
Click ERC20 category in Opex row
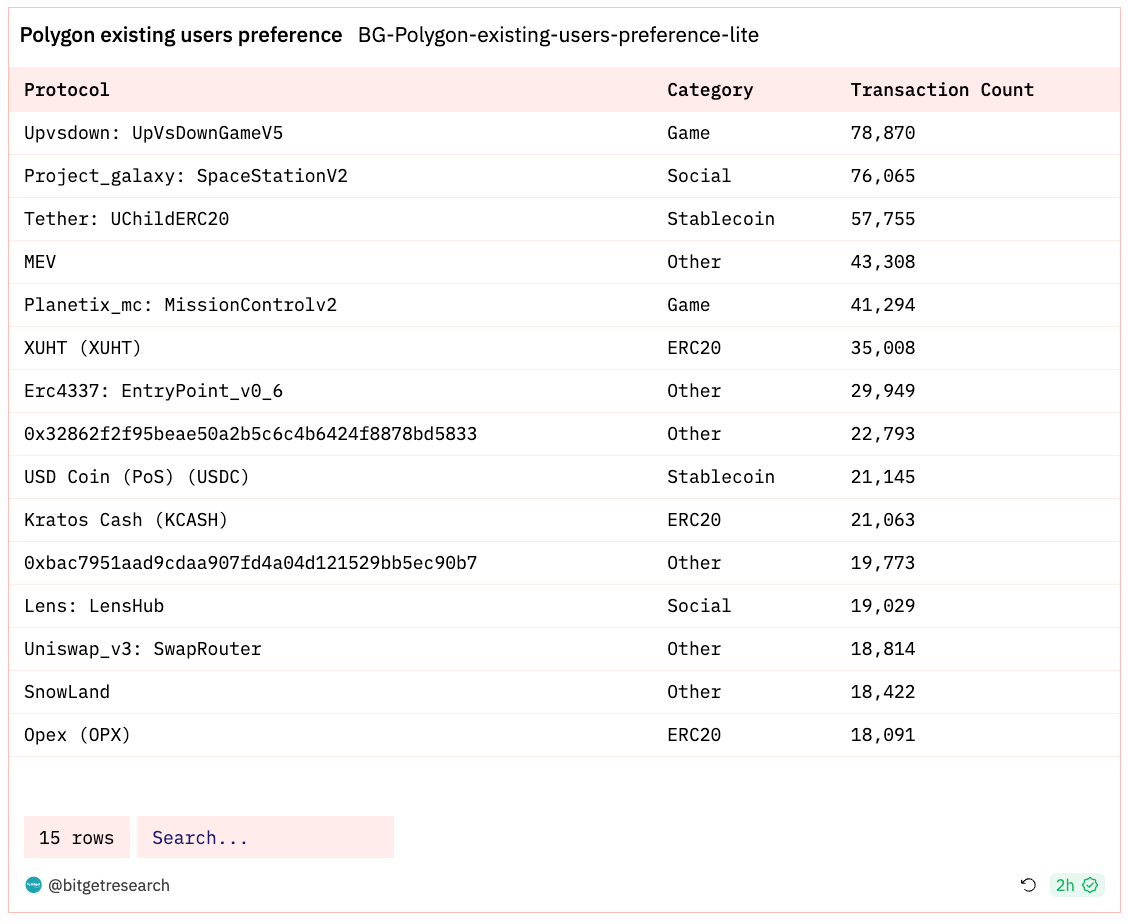[x=694, y=735]
